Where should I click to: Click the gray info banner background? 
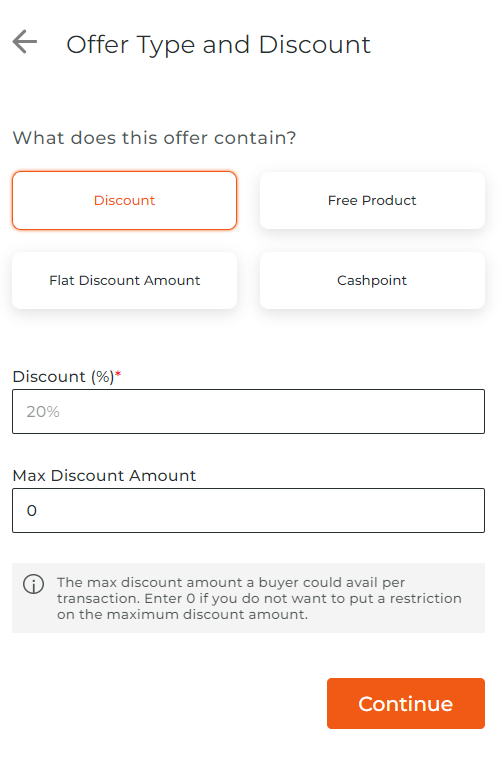pos(249,598)
